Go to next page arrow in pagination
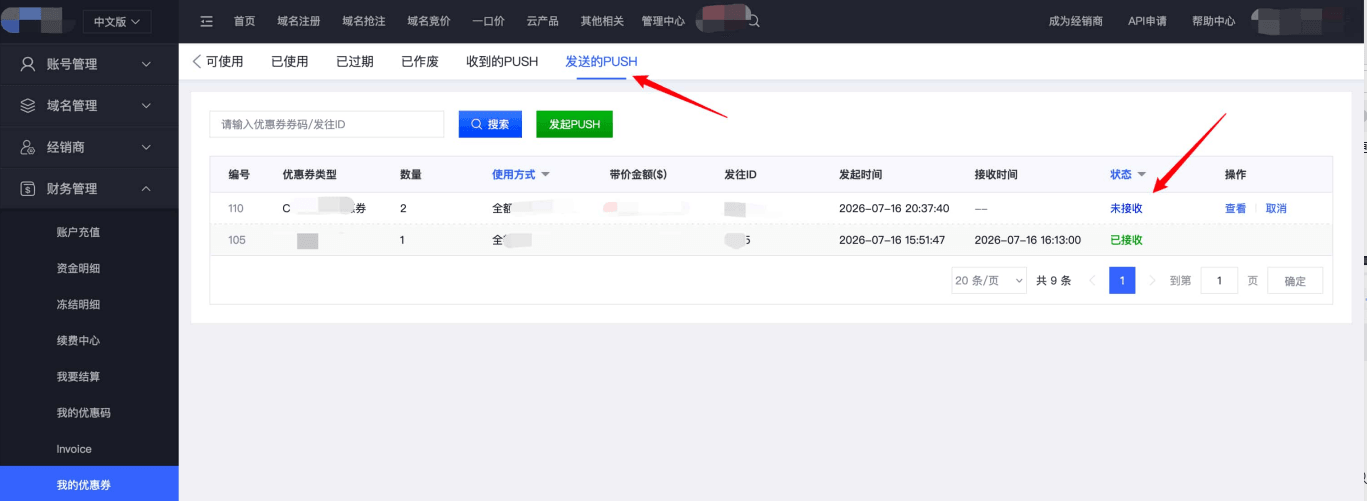Screen dimensions: 1367x501 tap(1152, 281)
